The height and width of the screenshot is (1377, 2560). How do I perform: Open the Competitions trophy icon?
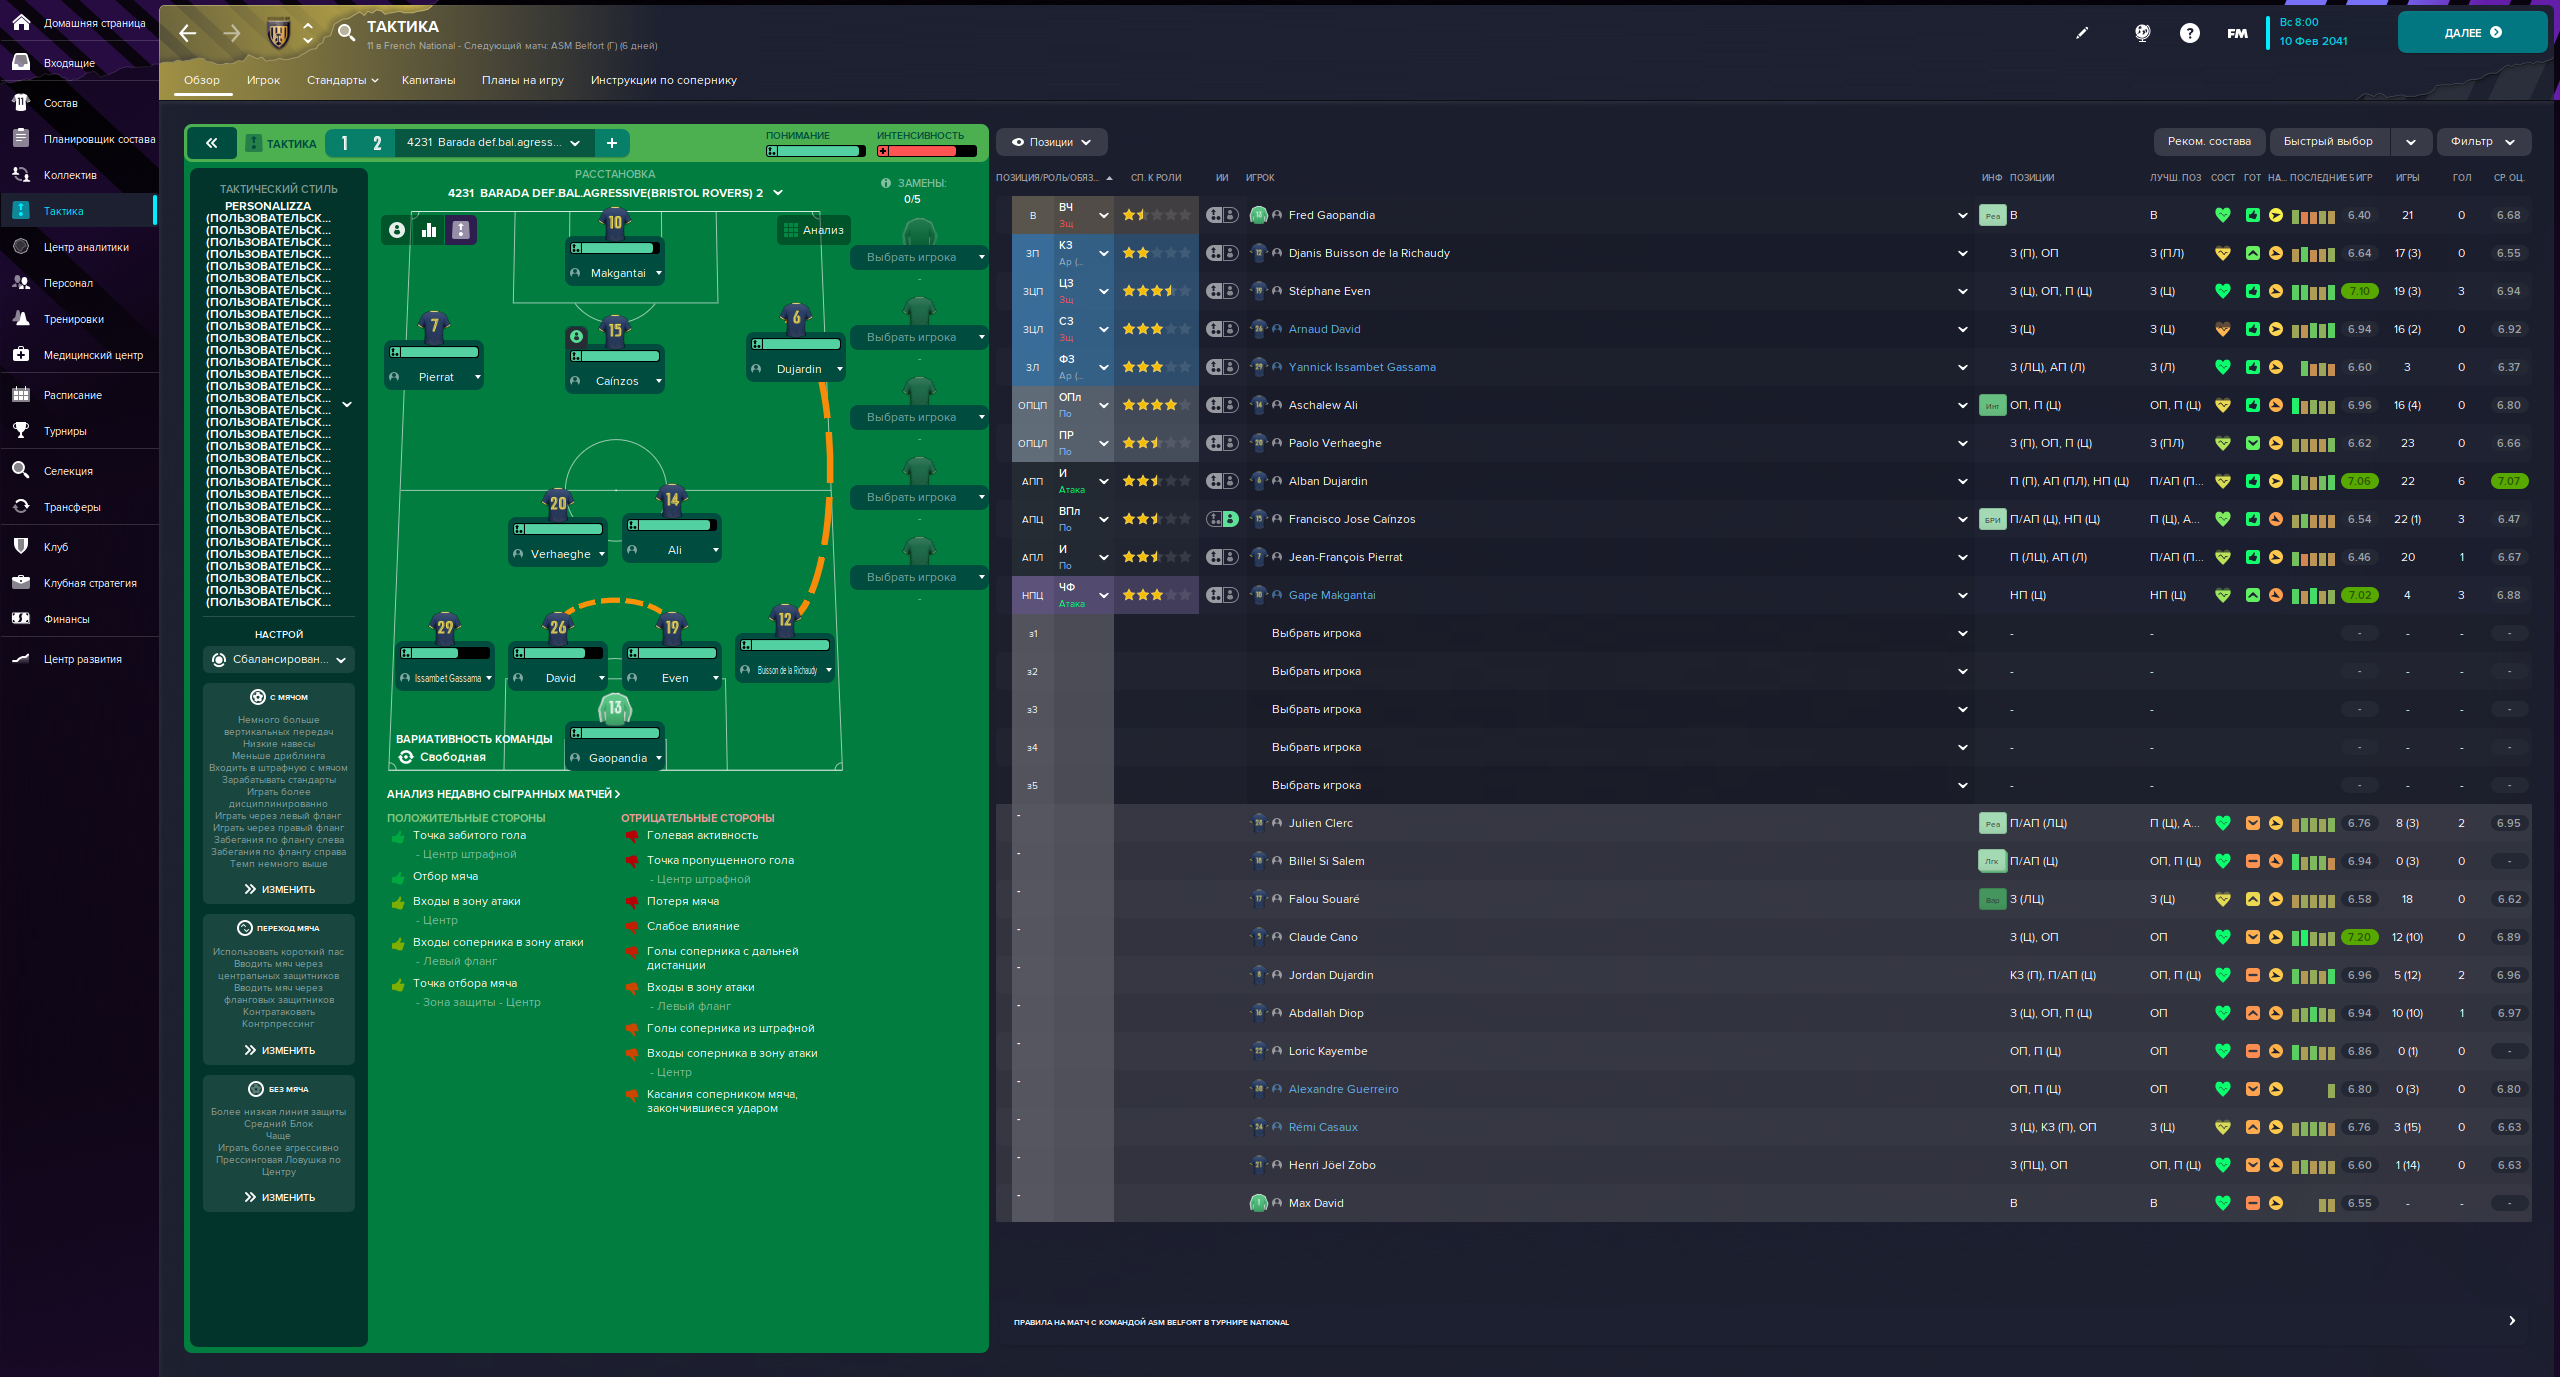(21, 430)
